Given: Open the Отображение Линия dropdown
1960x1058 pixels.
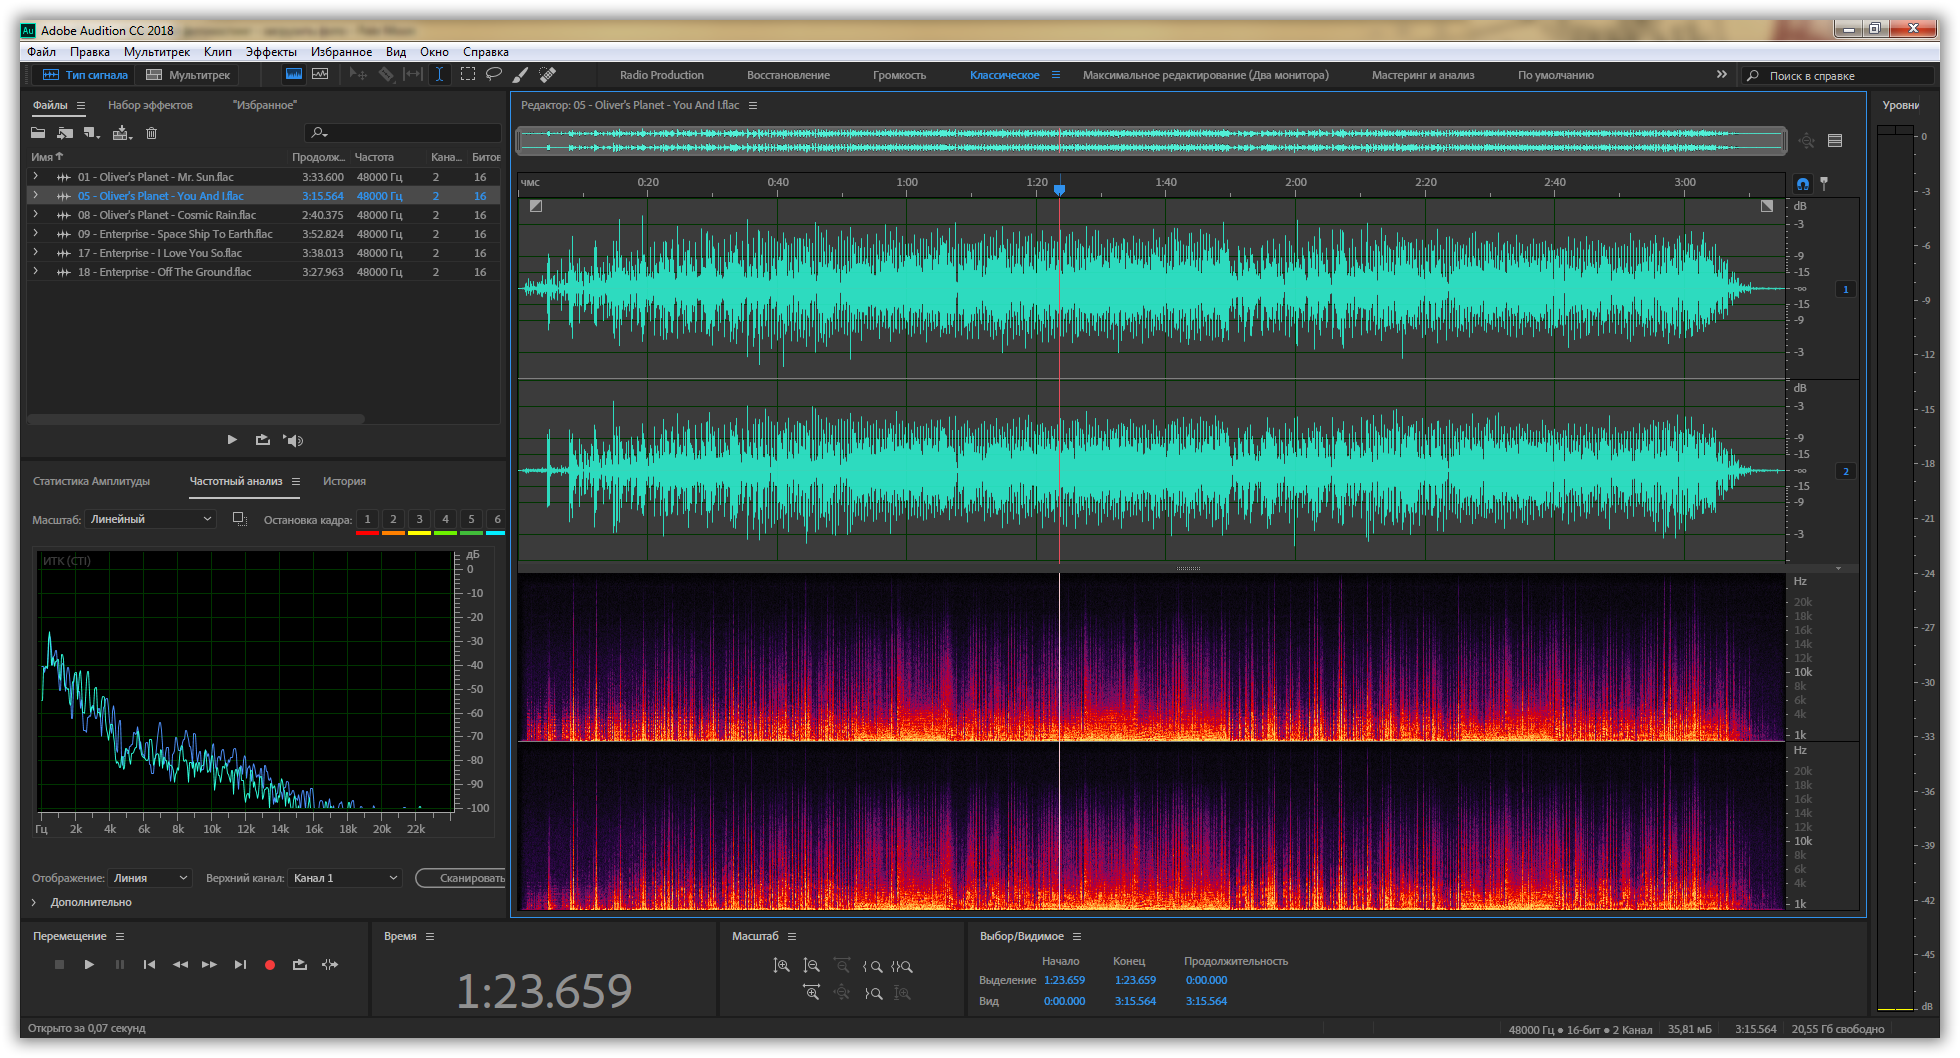Looking at the screenshot, I should point(150,878).
